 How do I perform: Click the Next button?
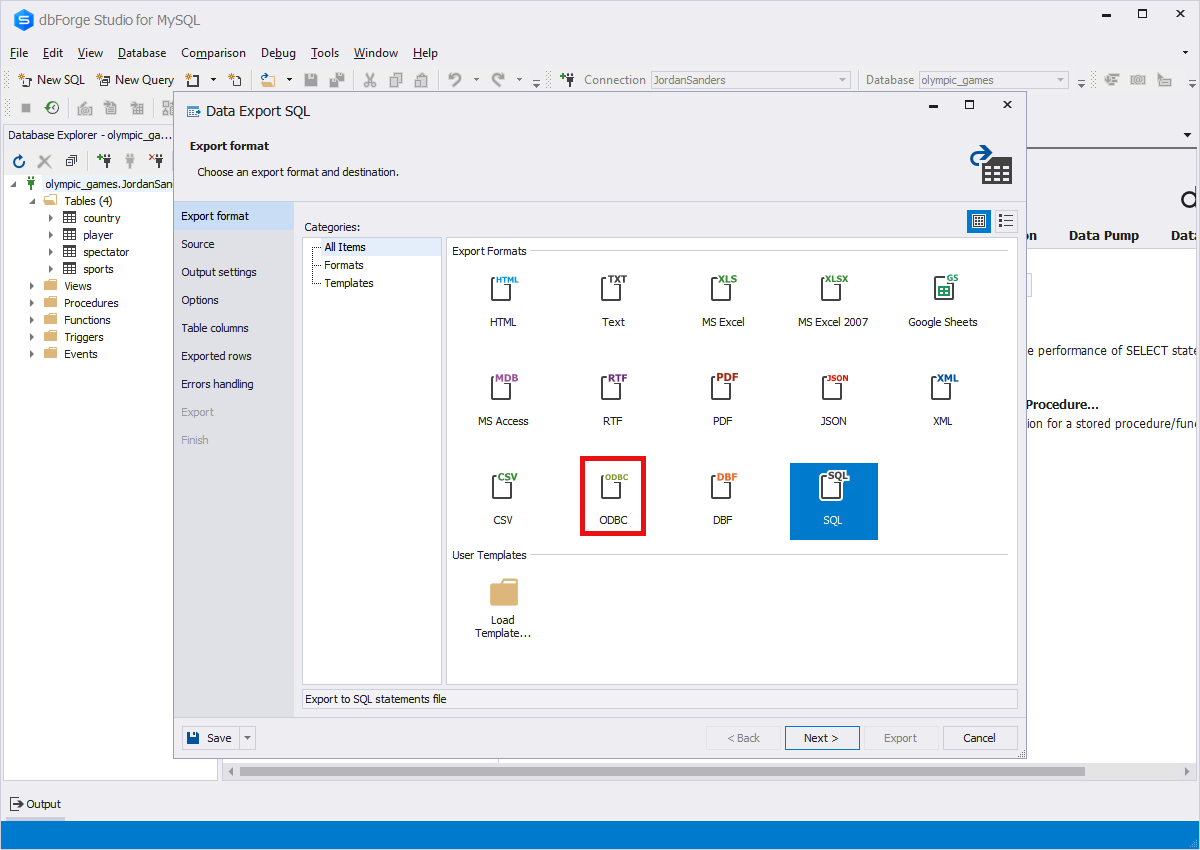click(x=822, y=738)
